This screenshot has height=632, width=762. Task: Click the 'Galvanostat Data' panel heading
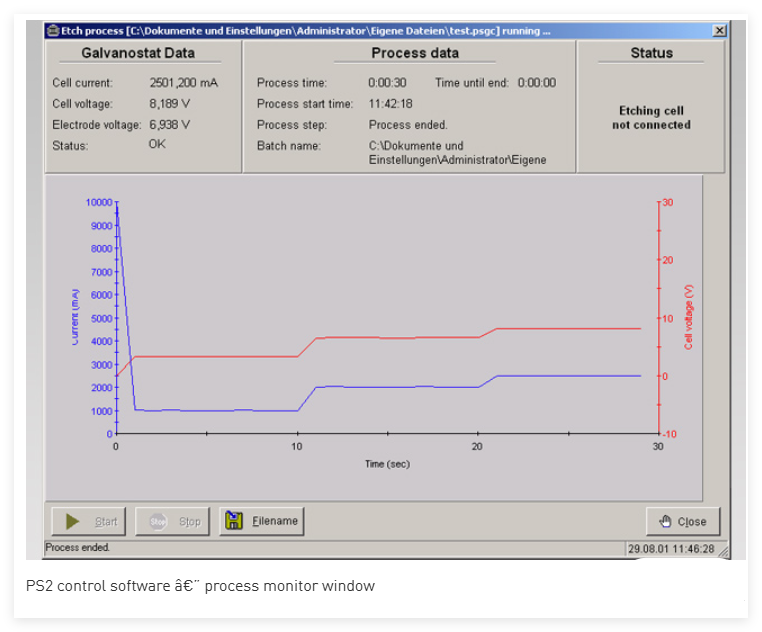click(x=137, y=53)
